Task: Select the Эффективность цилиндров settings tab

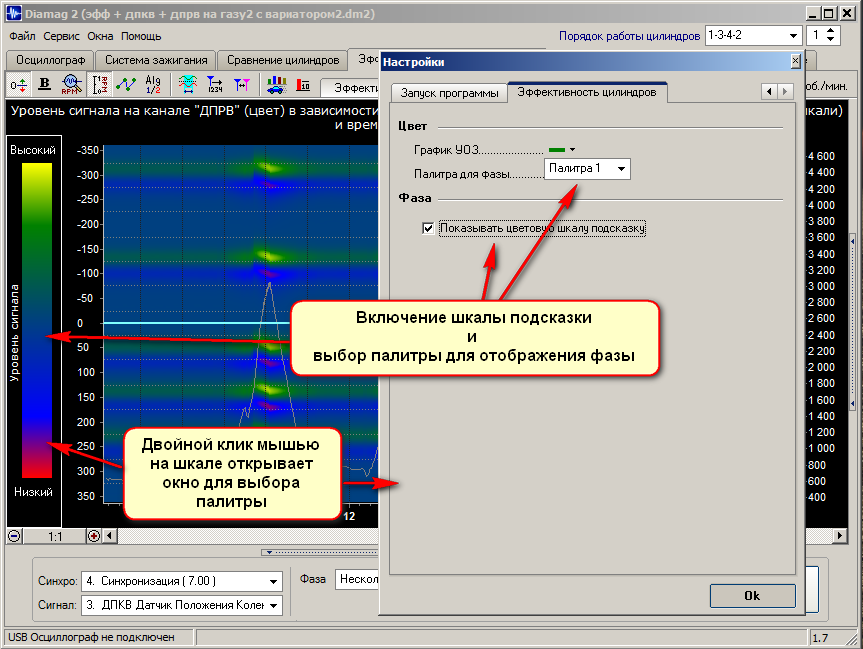Action: pos(587,92)
